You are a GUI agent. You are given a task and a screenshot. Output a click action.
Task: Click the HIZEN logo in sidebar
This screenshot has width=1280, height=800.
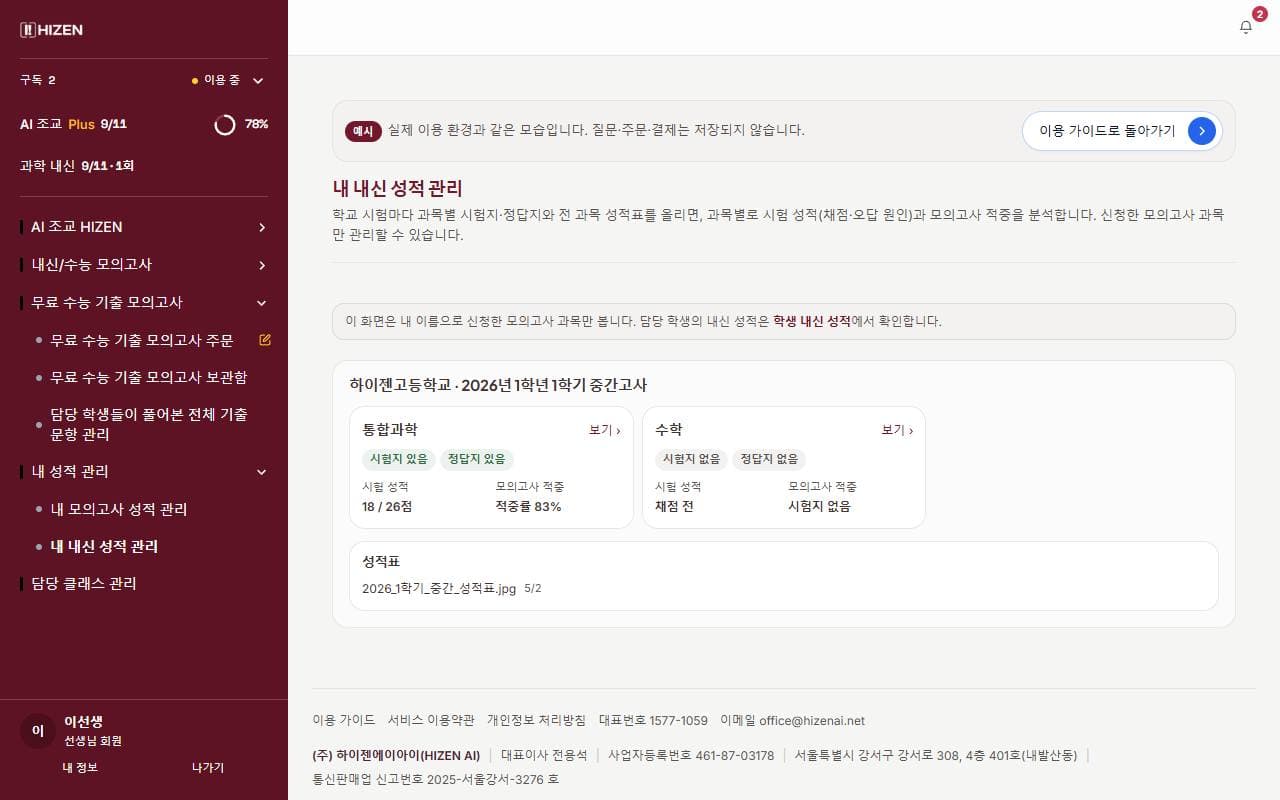click(x=52, y=30)
